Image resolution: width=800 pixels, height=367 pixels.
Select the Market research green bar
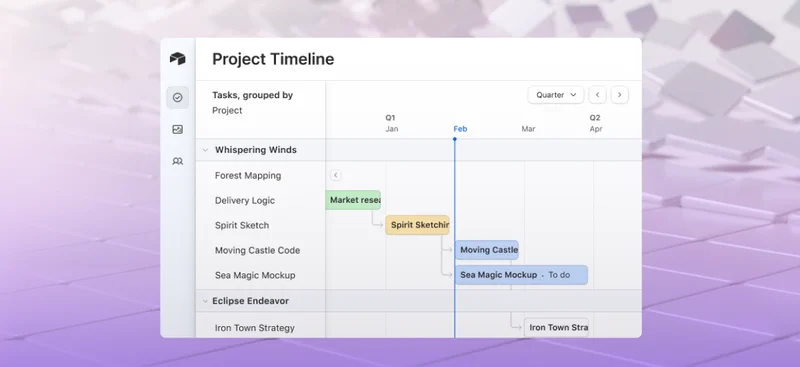[x=353, y=200]
